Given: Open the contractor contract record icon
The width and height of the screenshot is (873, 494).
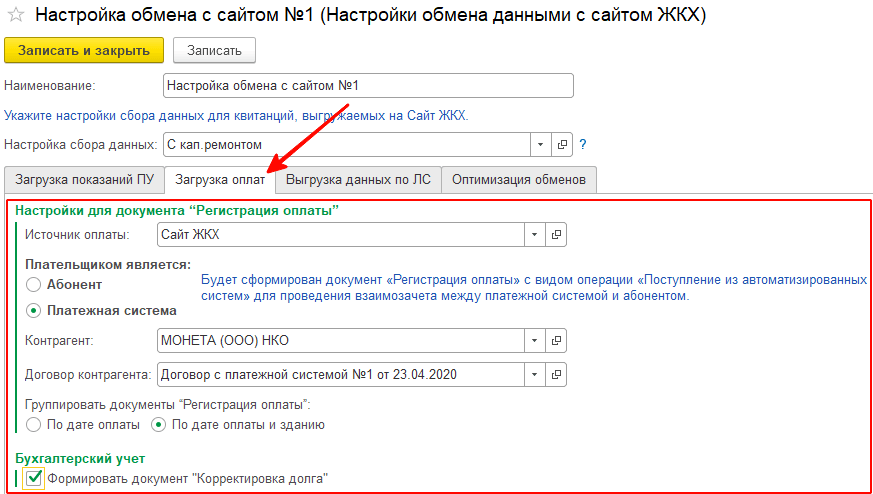Looking at the screenshot, I should click(557, 375).
